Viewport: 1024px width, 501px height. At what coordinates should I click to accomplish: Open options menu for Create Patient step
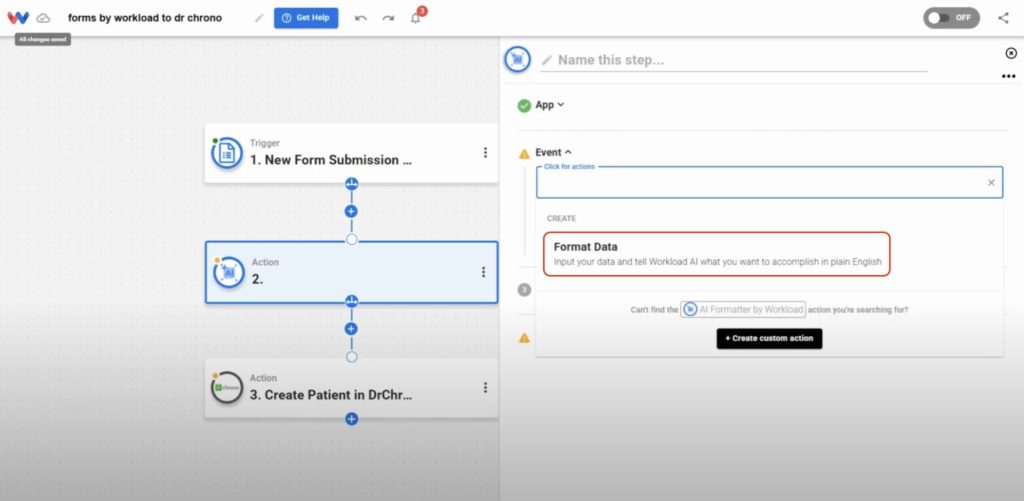tap(485, 387)
